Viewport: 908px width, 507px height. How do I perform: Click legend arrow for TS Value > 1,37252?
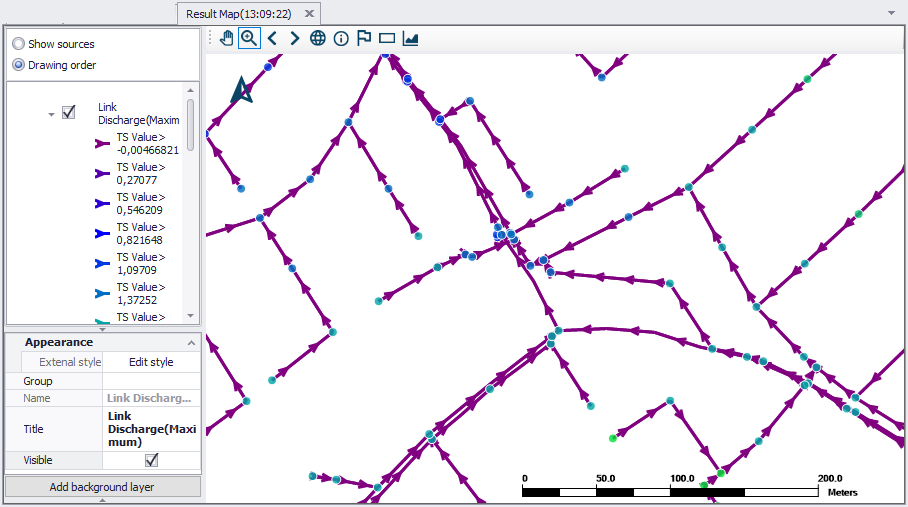pyautogui.click(x=102, y=293)
